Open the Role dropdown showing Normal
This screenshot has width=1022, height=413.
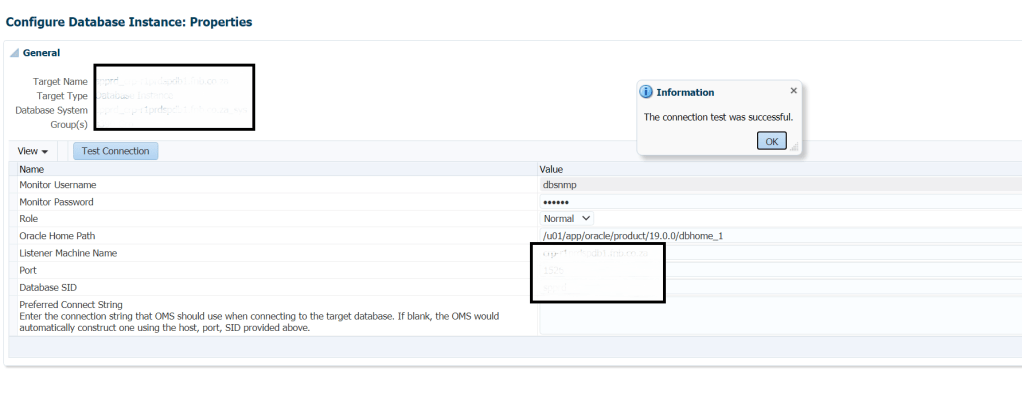point(567,218)
